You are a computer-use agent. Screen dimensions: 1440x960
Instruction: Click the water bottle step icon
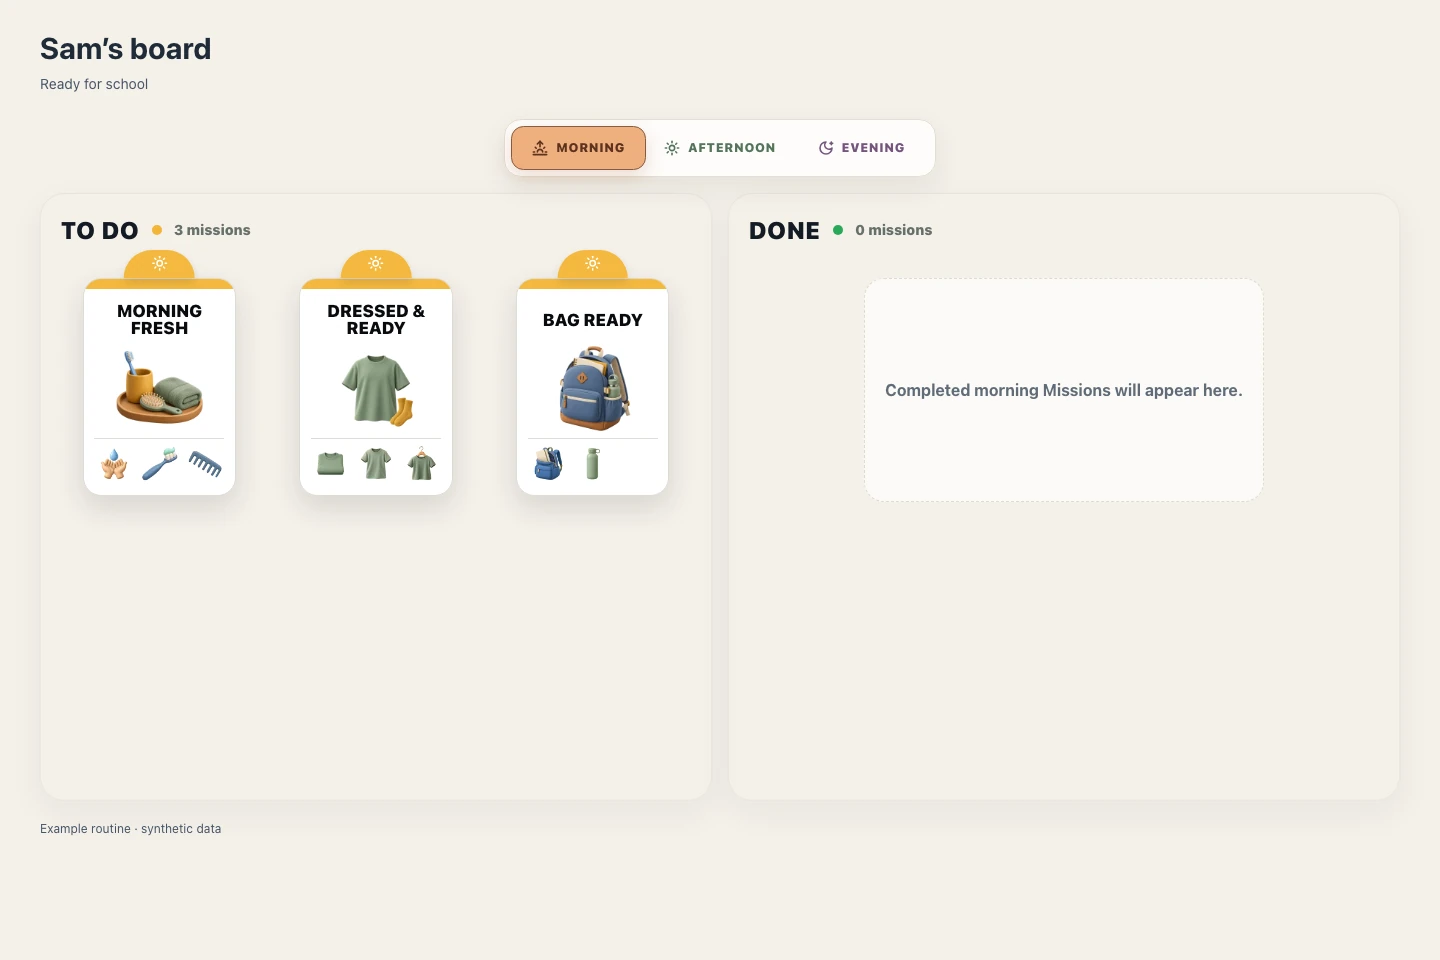pos(593,464)
